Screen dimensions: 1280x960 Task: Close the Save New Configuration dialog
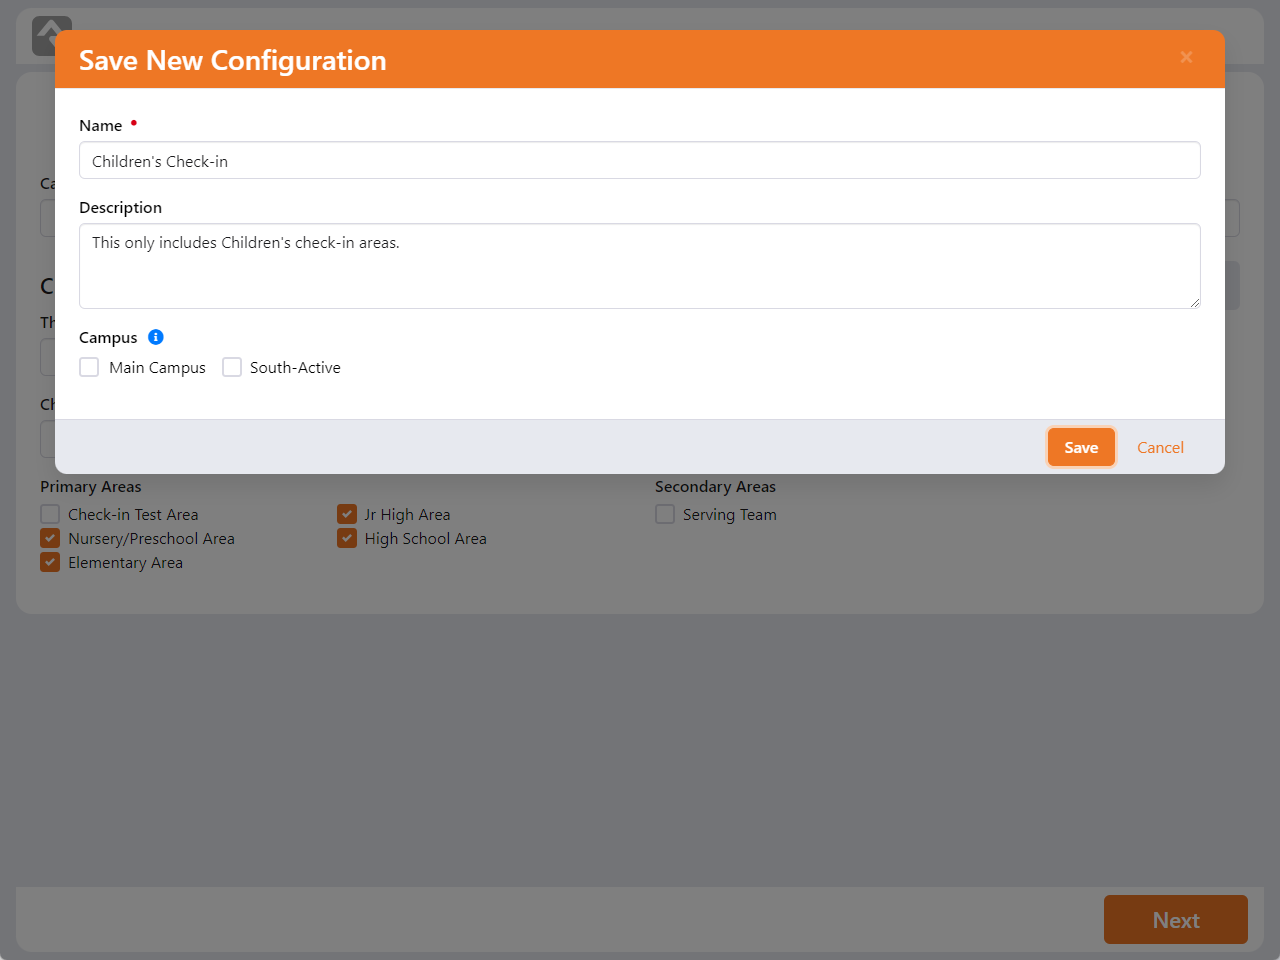point(1186,58)
